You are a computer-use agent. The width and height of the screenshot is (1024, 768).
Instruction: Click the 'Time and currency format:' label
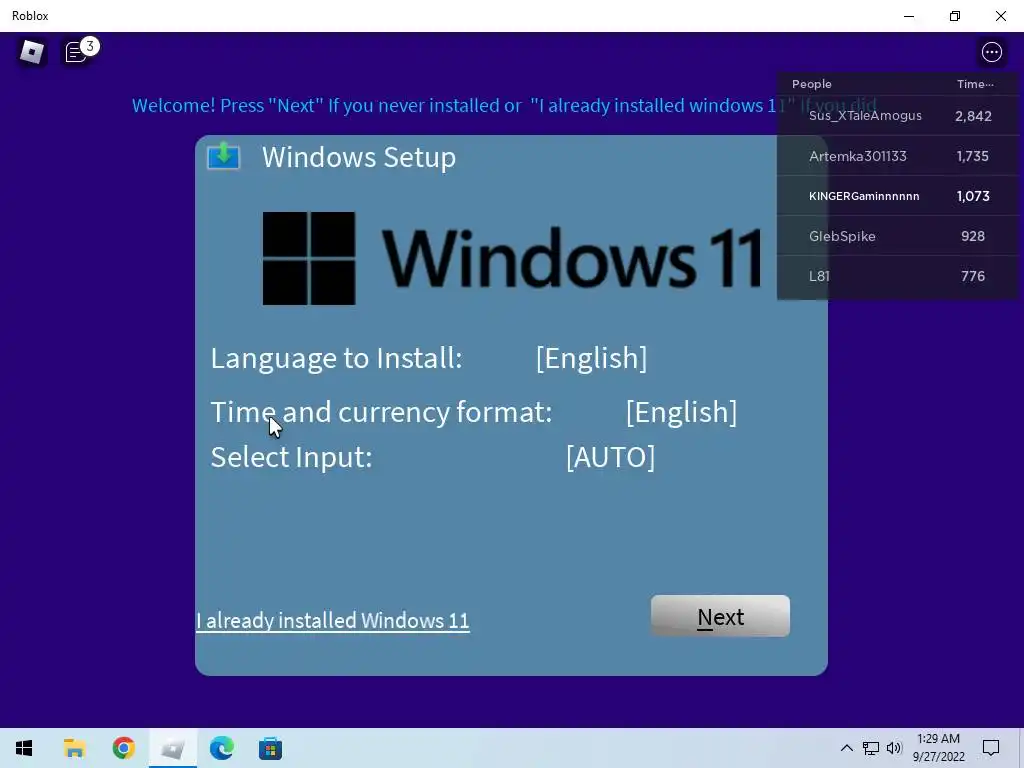[x=381, y=412]
